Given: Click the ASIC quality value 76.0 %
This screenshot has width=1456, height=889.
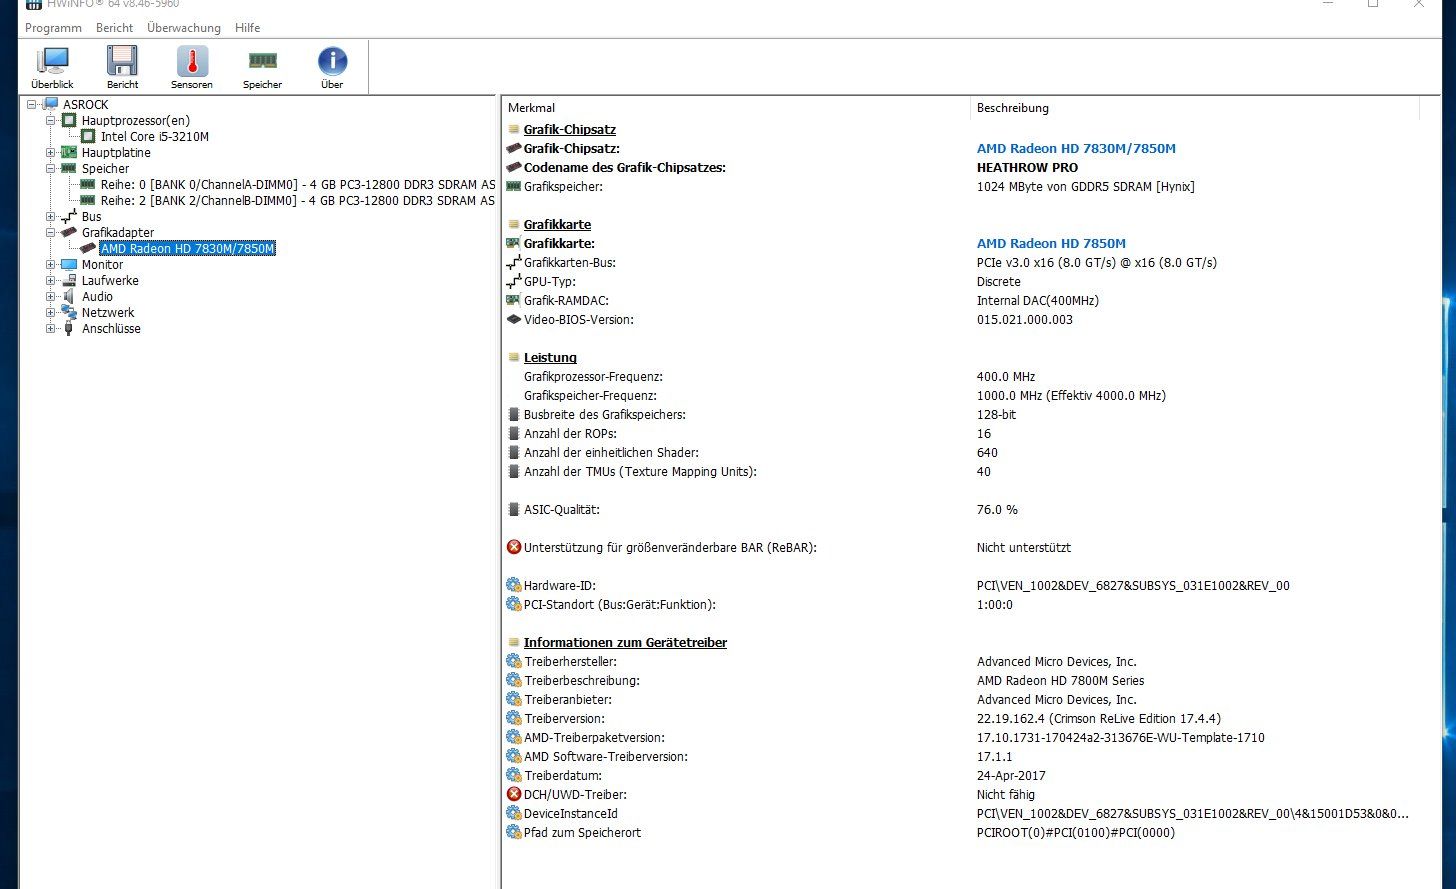Looking at the screenshot, I should coord(997,509).
